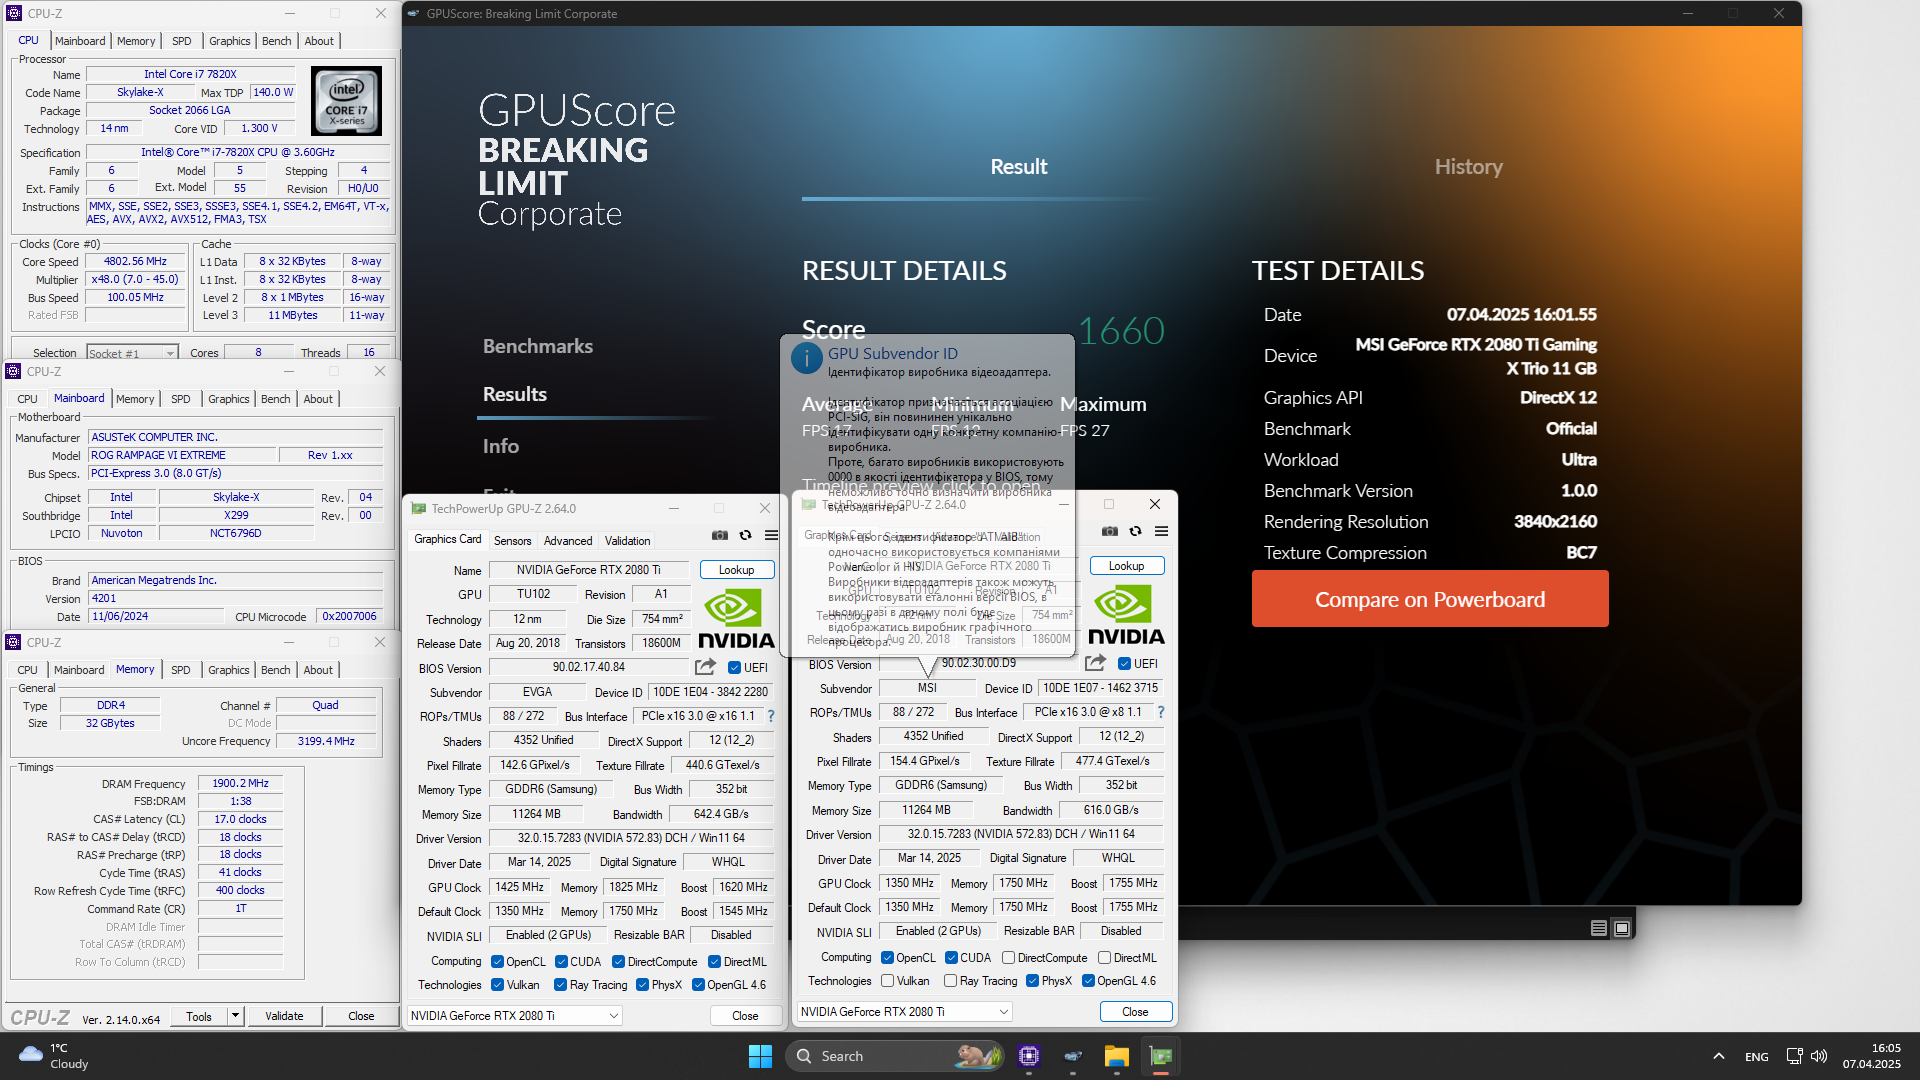This screenshot has width=1920, height=1080.
Task: Toggle PhysX checkbox in right GPU-Z
Action: coord(1032,981)
